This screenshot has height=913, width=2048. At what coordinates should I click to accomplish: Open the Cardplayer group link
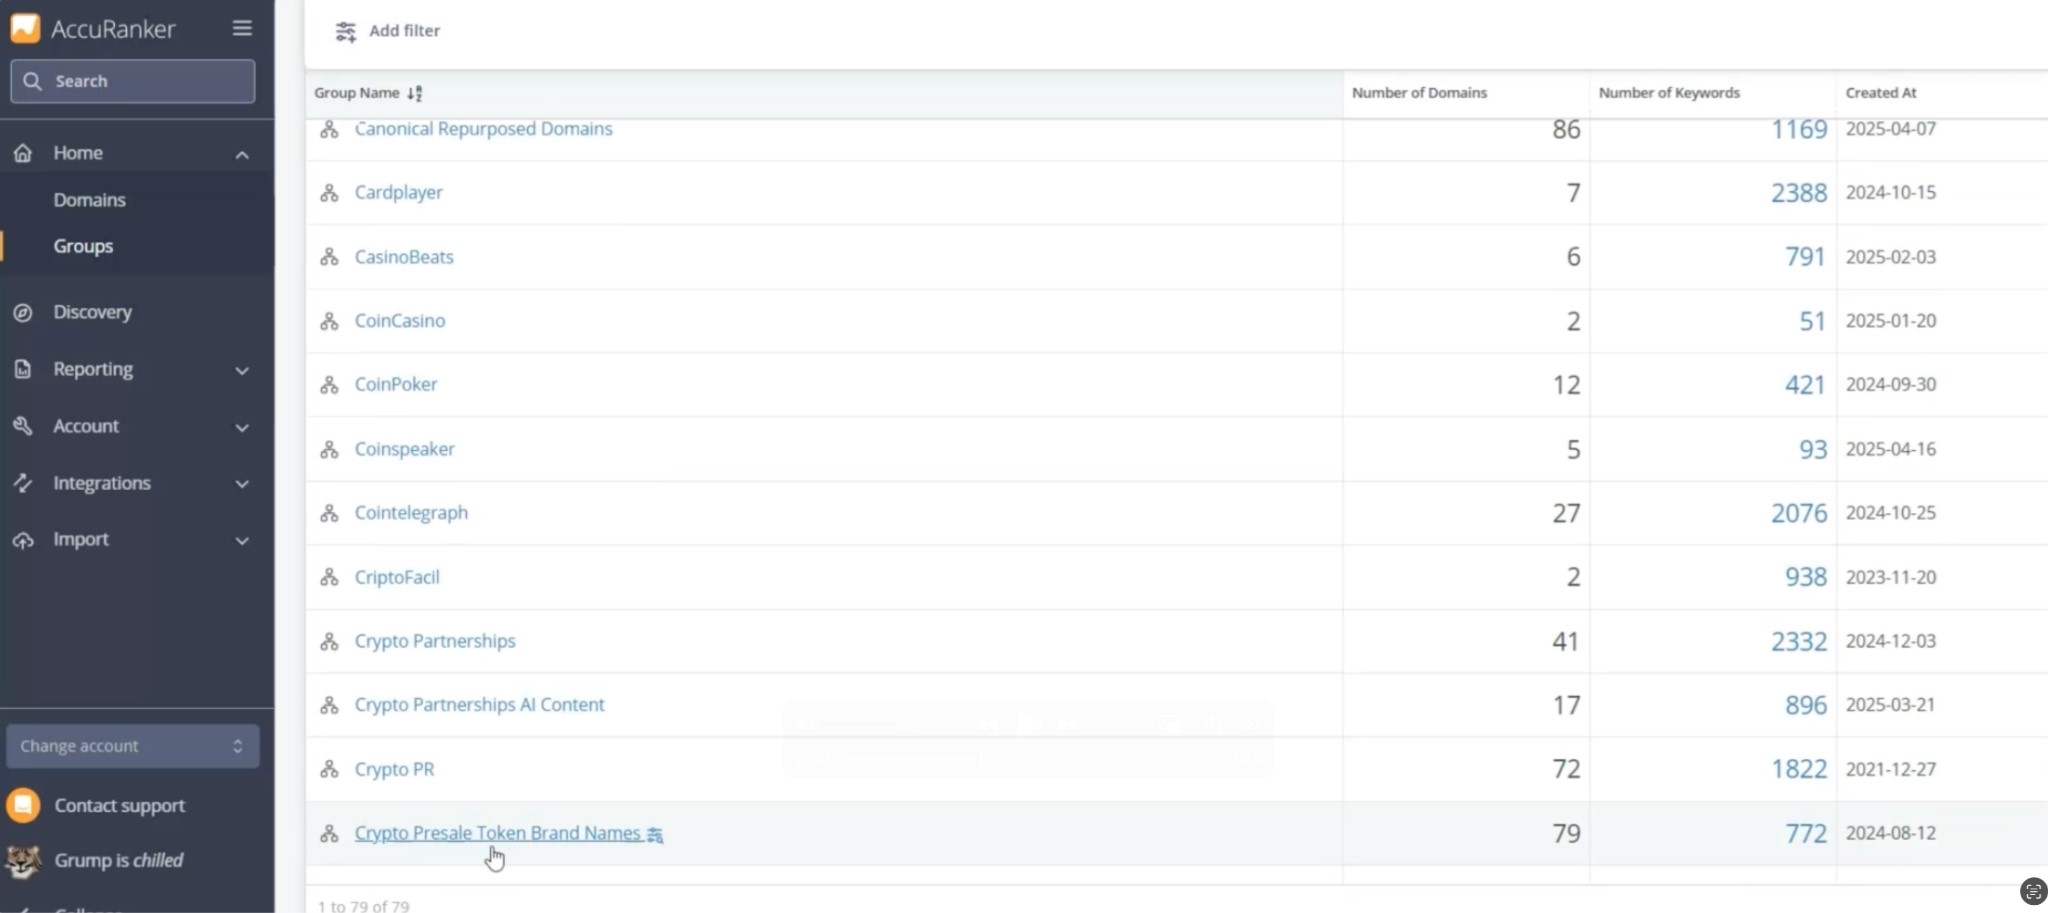(x=398, y=192)
